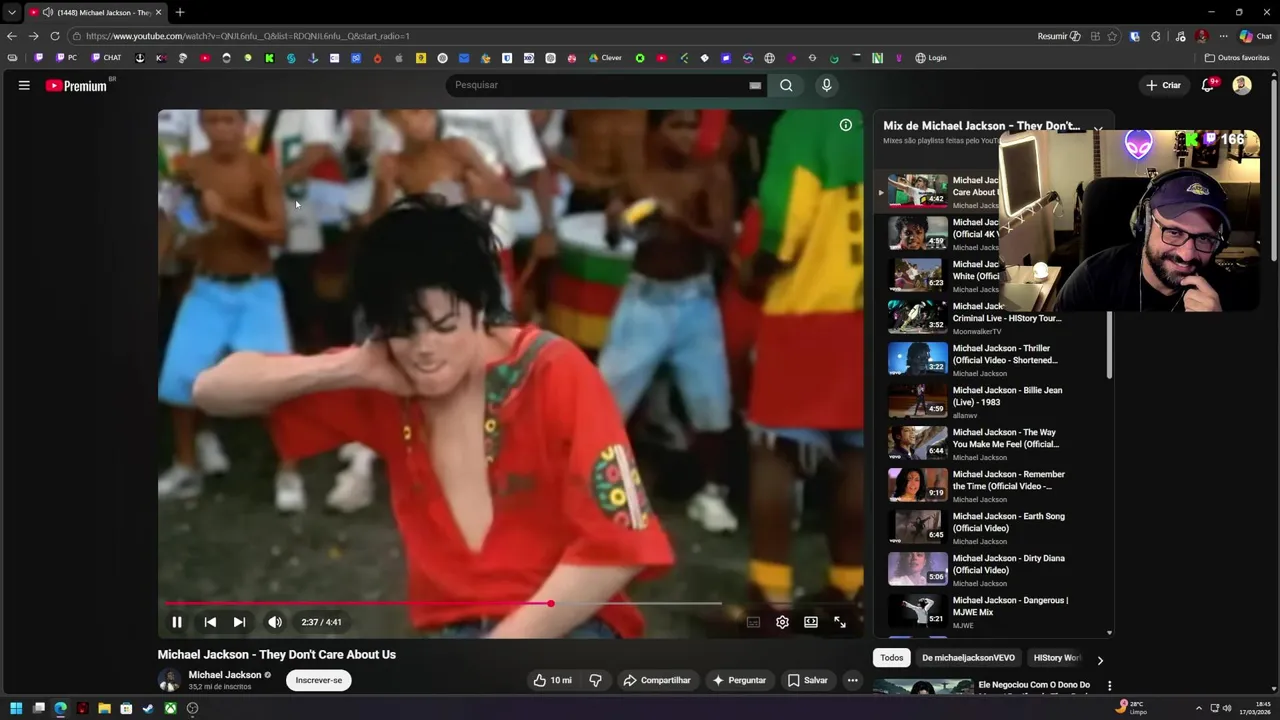
Task: Like the video (10 mi)
Action: 552,680
